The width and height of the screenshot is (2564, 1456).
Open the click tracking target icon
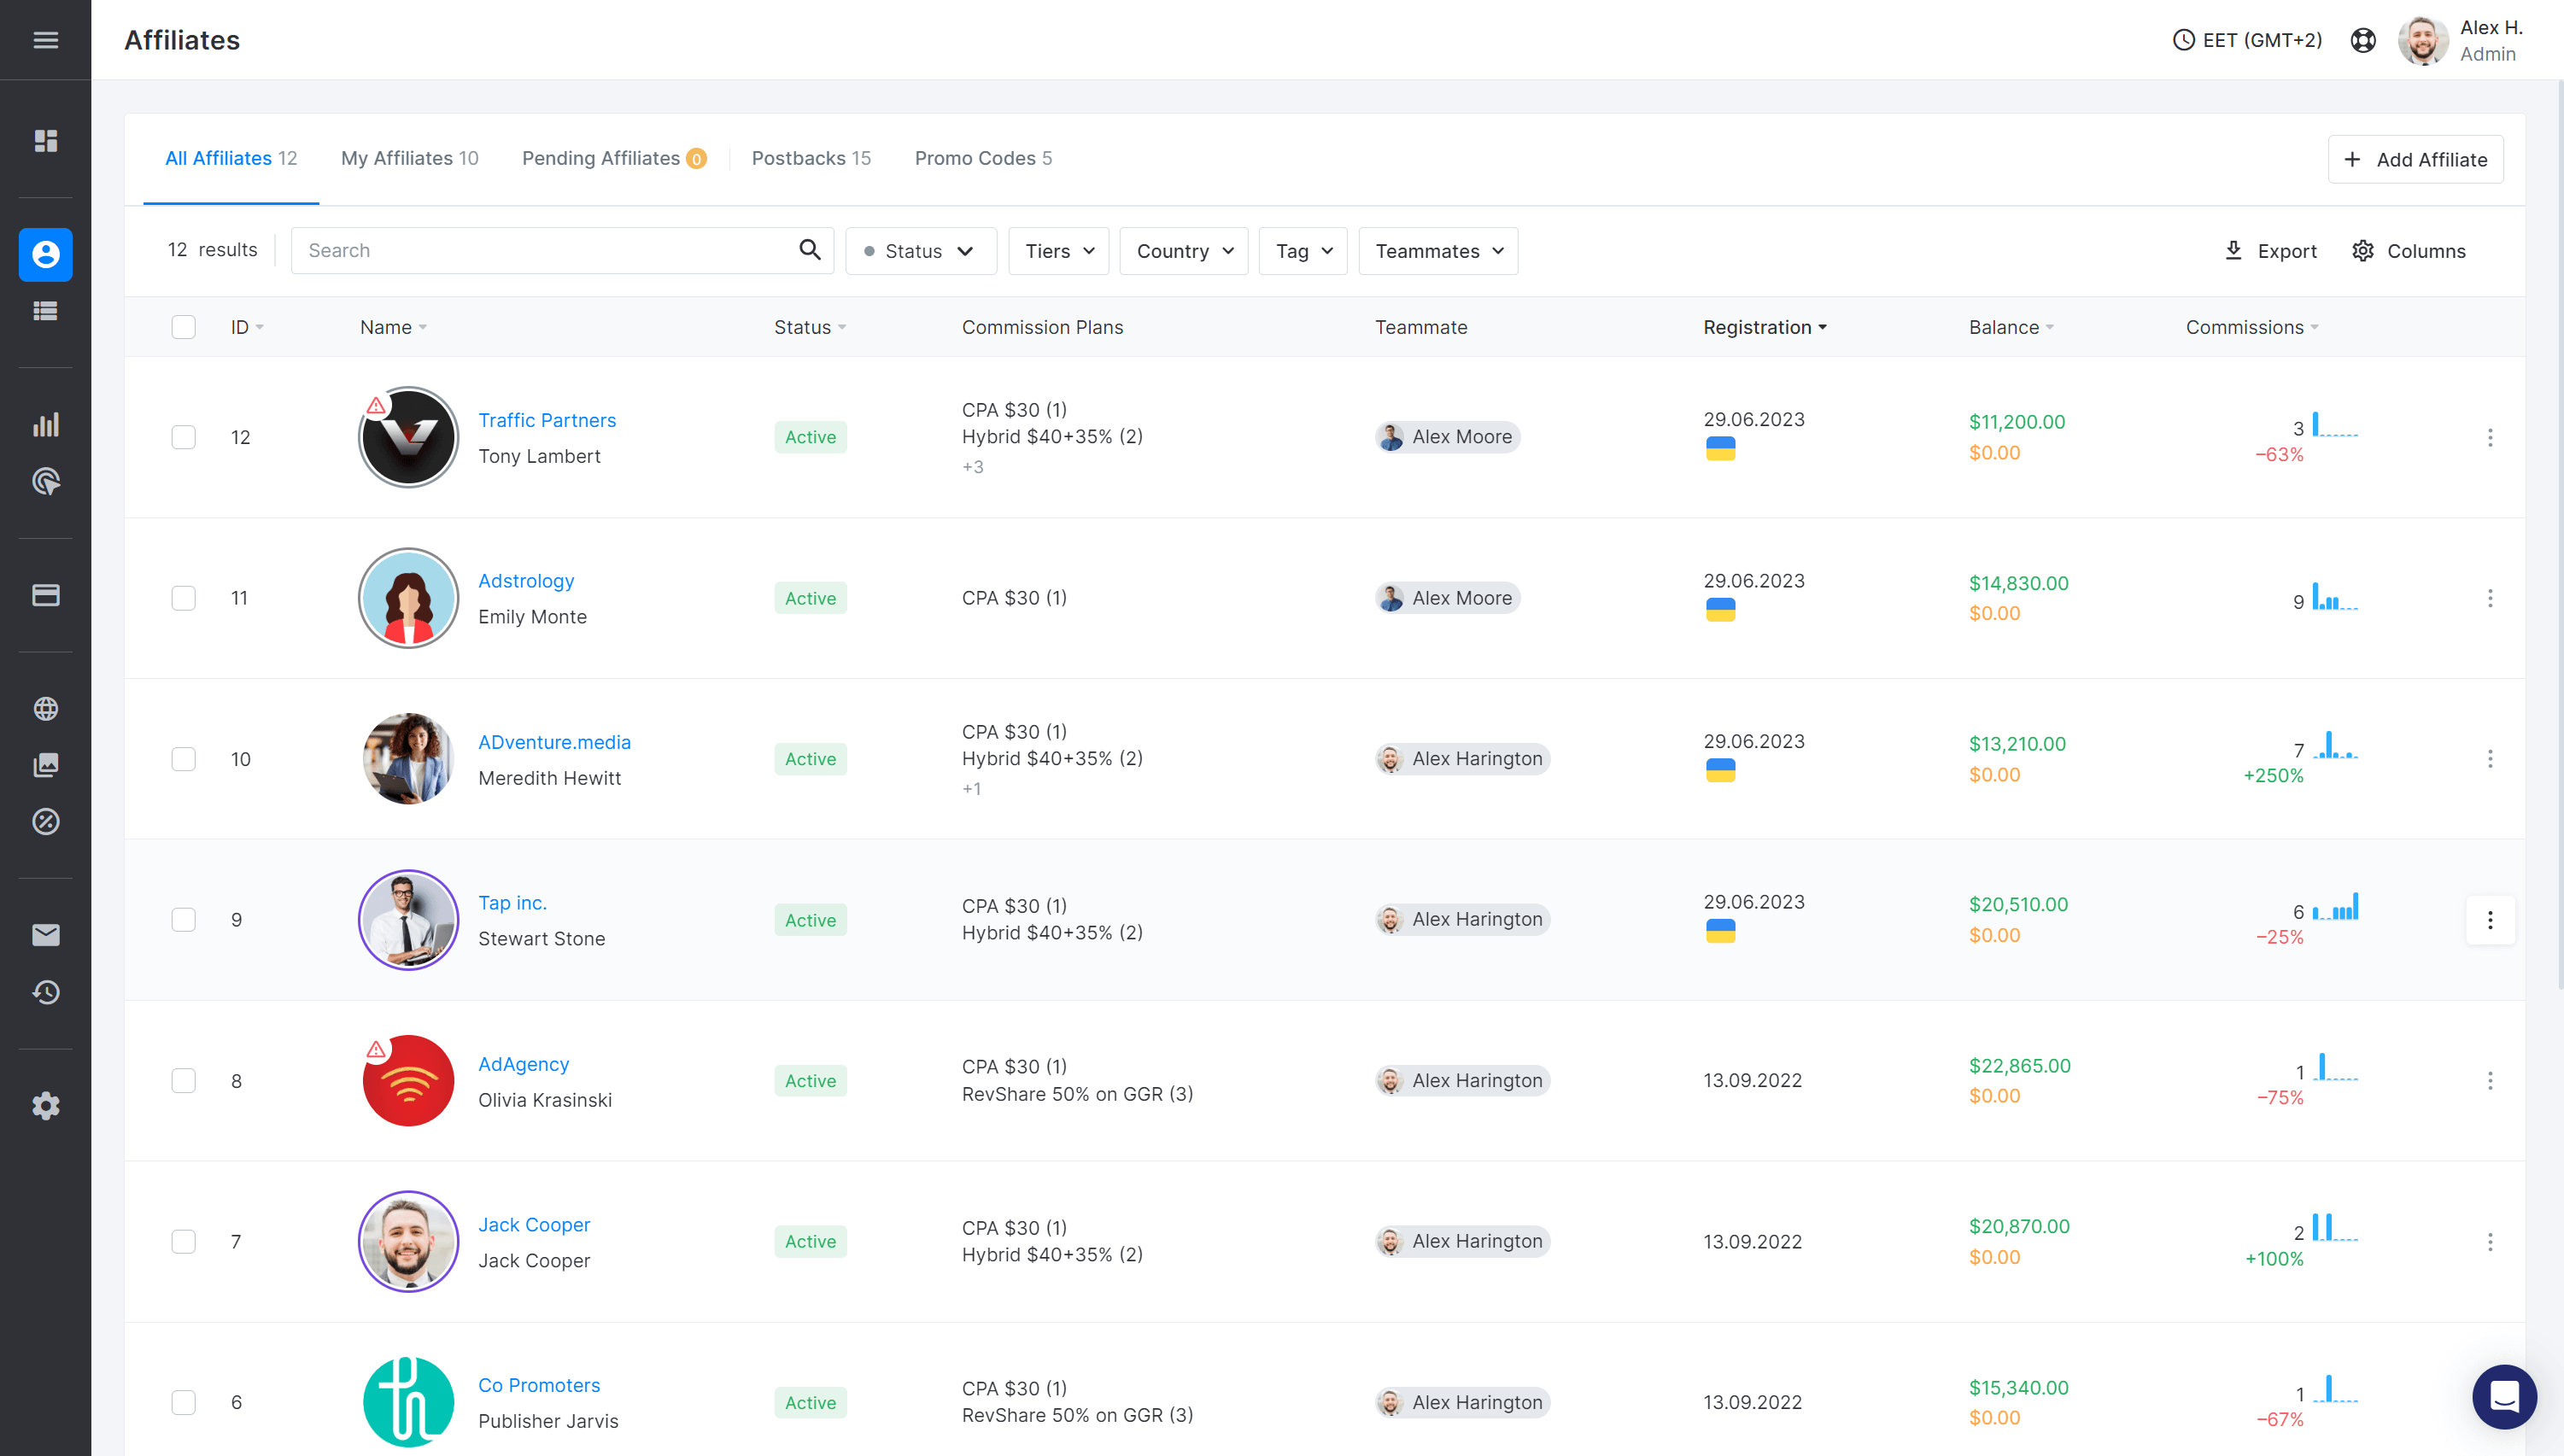coord(45,481)
